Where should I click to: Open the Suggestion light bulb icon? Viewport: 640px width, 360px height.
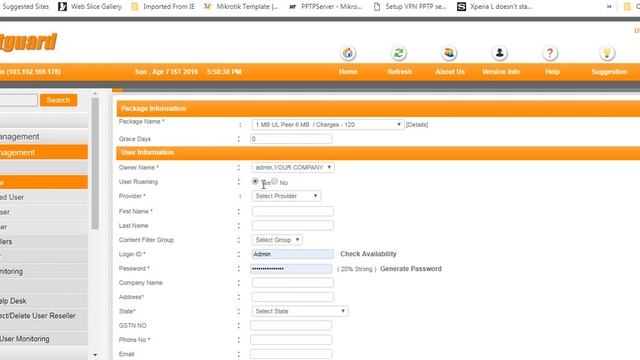(607, 53)
